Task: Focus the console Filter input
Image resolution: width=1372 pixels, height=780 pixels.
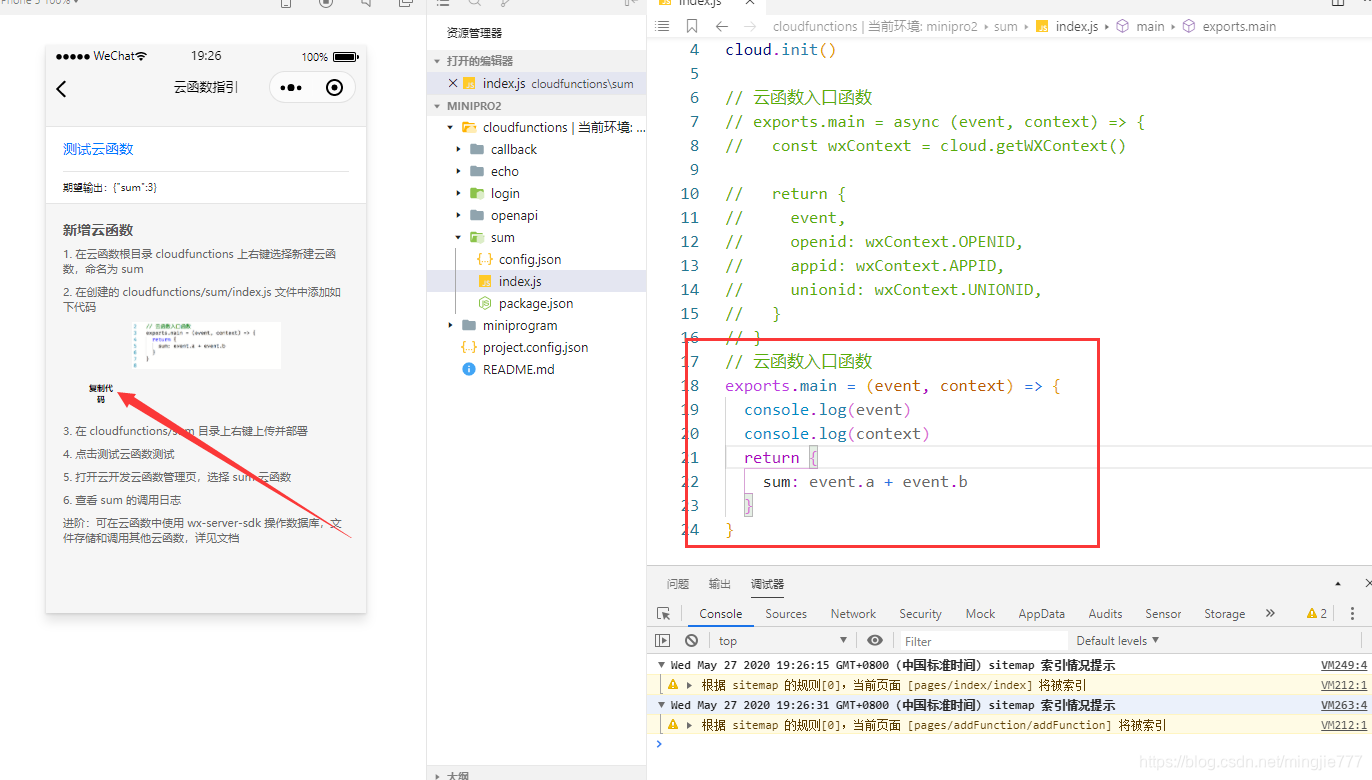Action: 982,641
